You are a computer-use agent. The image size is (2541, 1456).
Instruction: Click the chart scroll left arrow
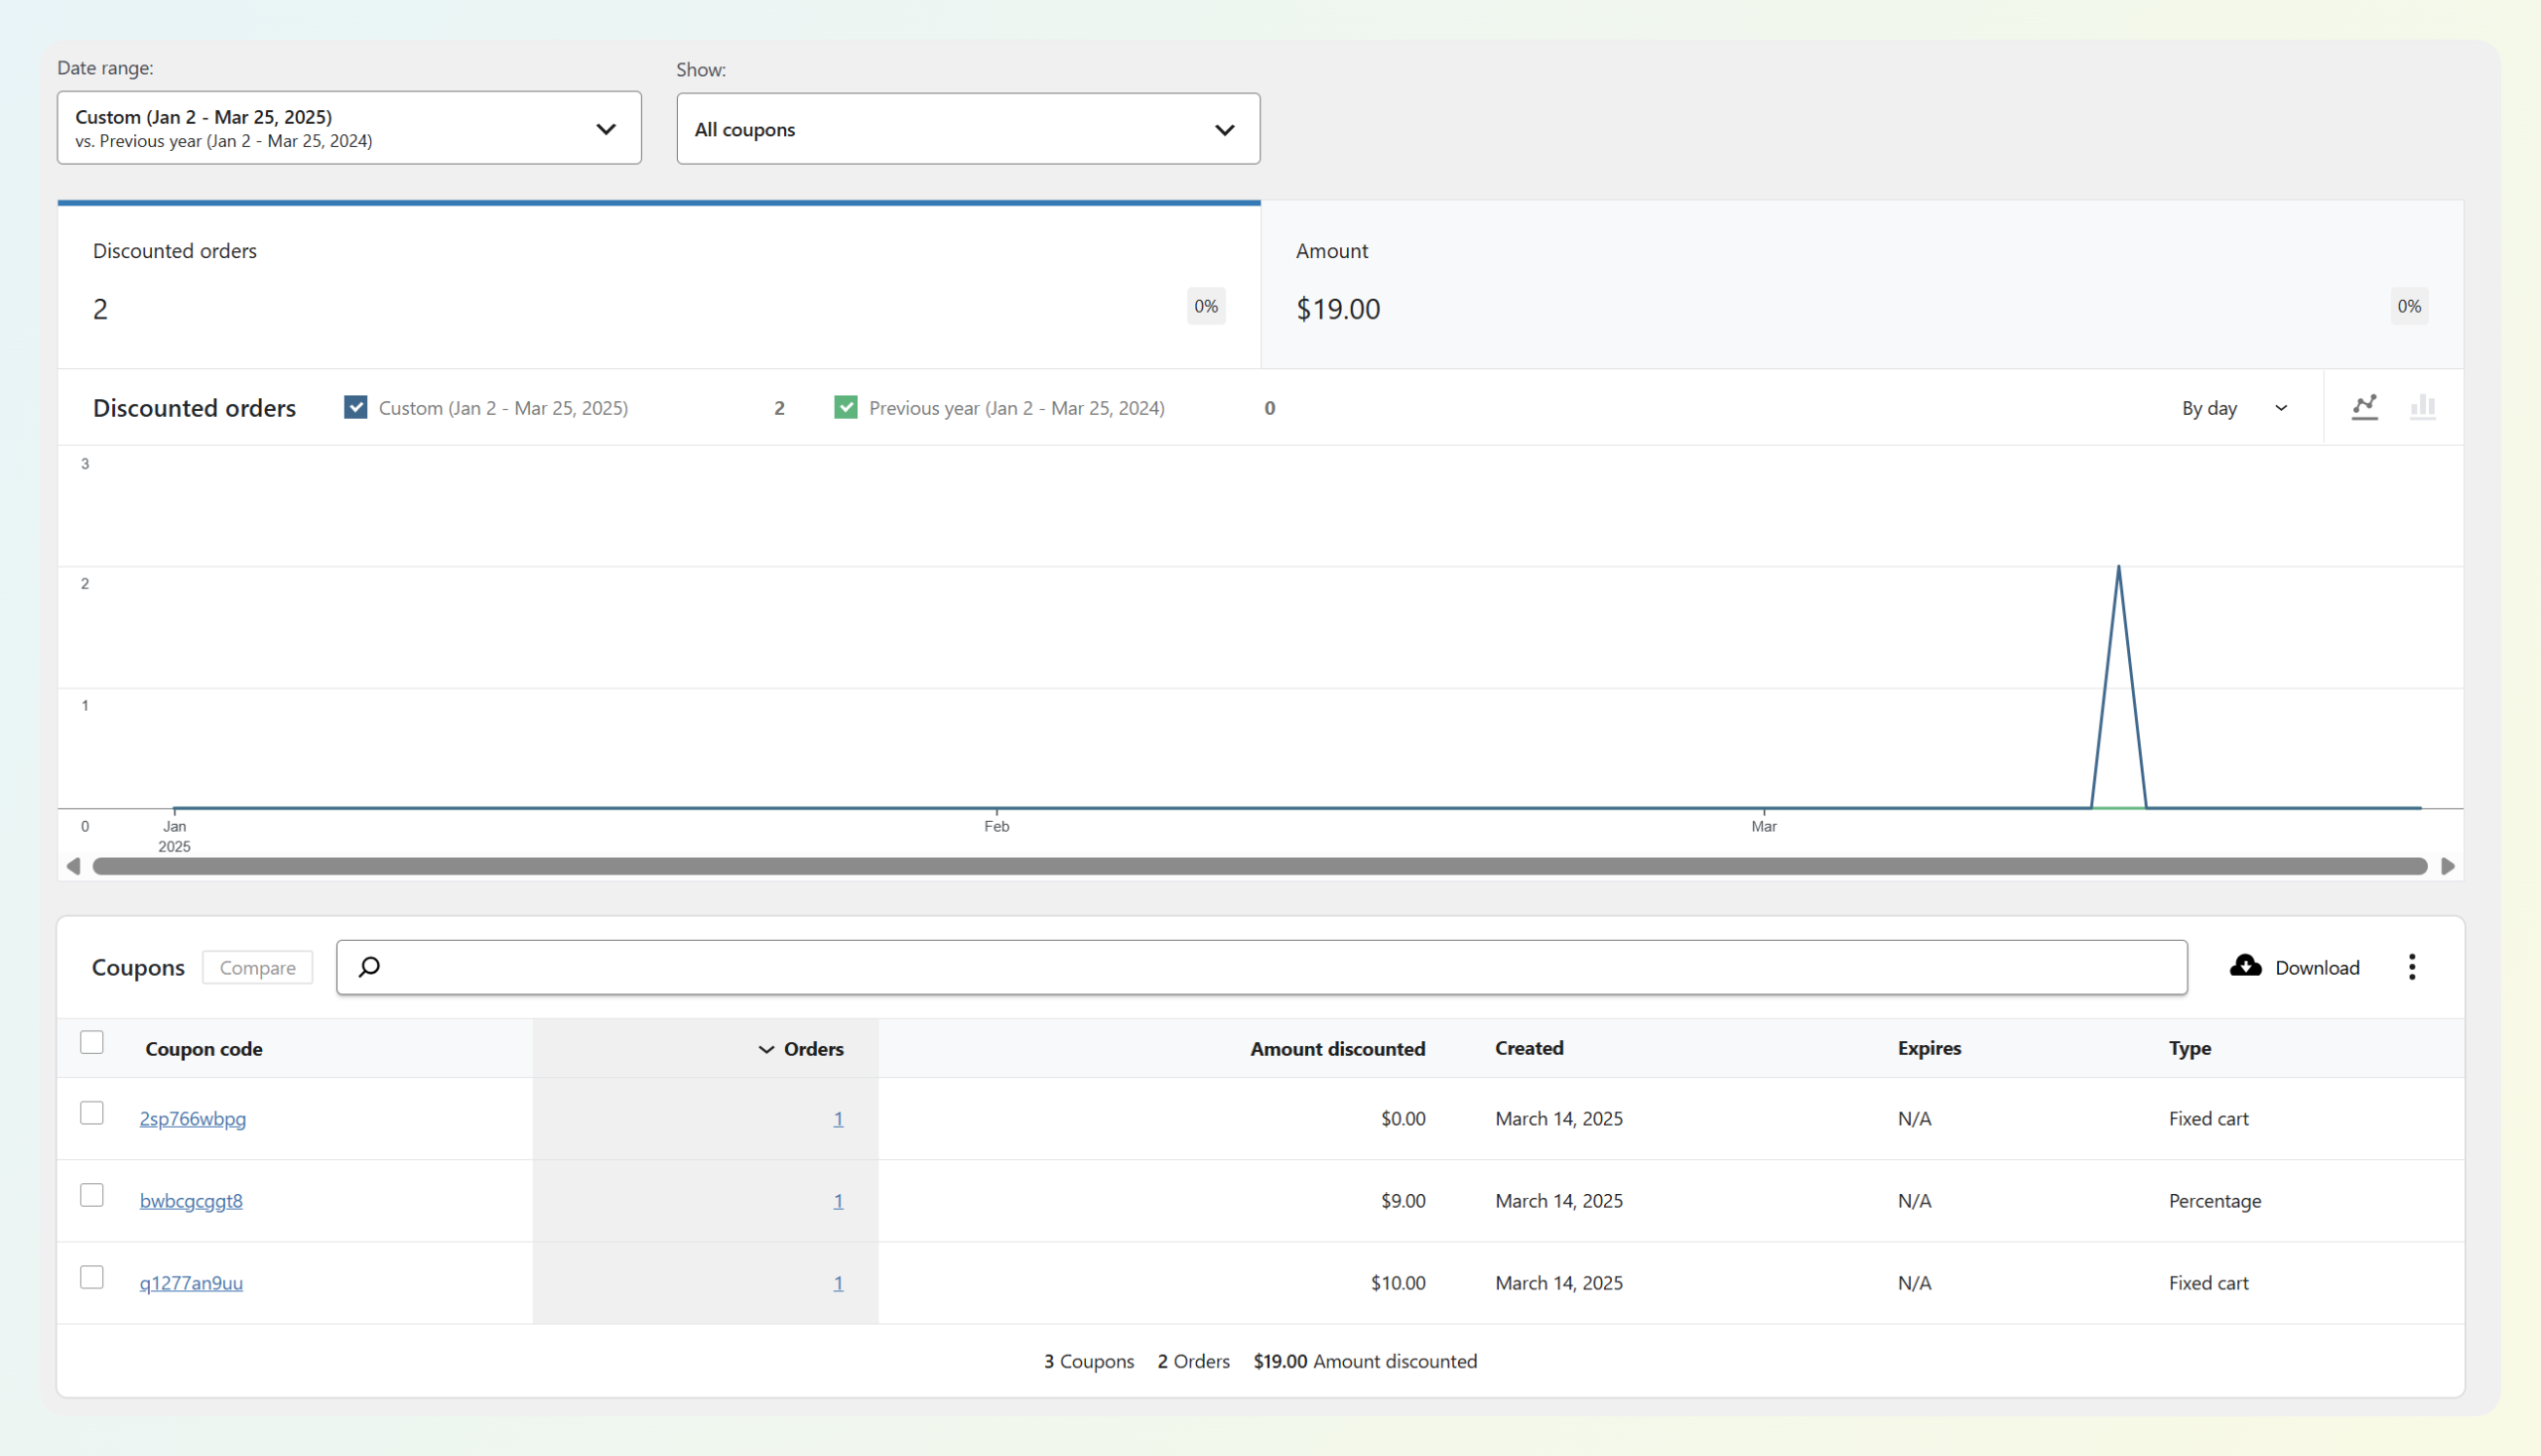73,866
